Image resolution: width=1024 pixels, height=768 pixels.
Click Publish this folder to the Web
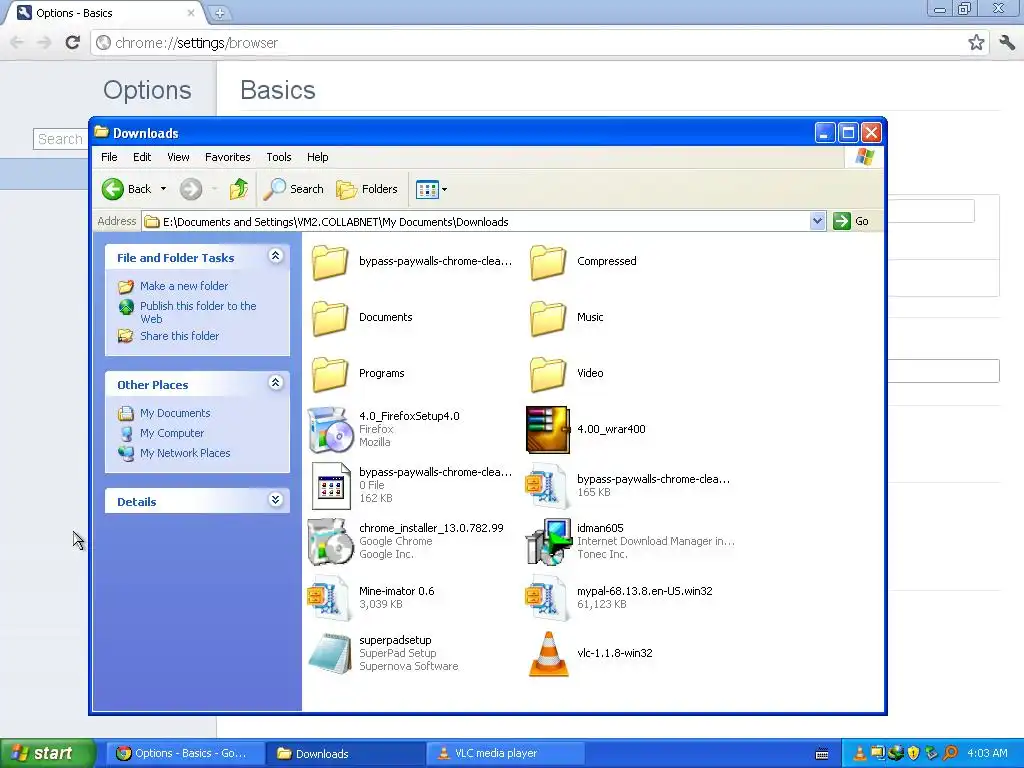pos(198,312)
